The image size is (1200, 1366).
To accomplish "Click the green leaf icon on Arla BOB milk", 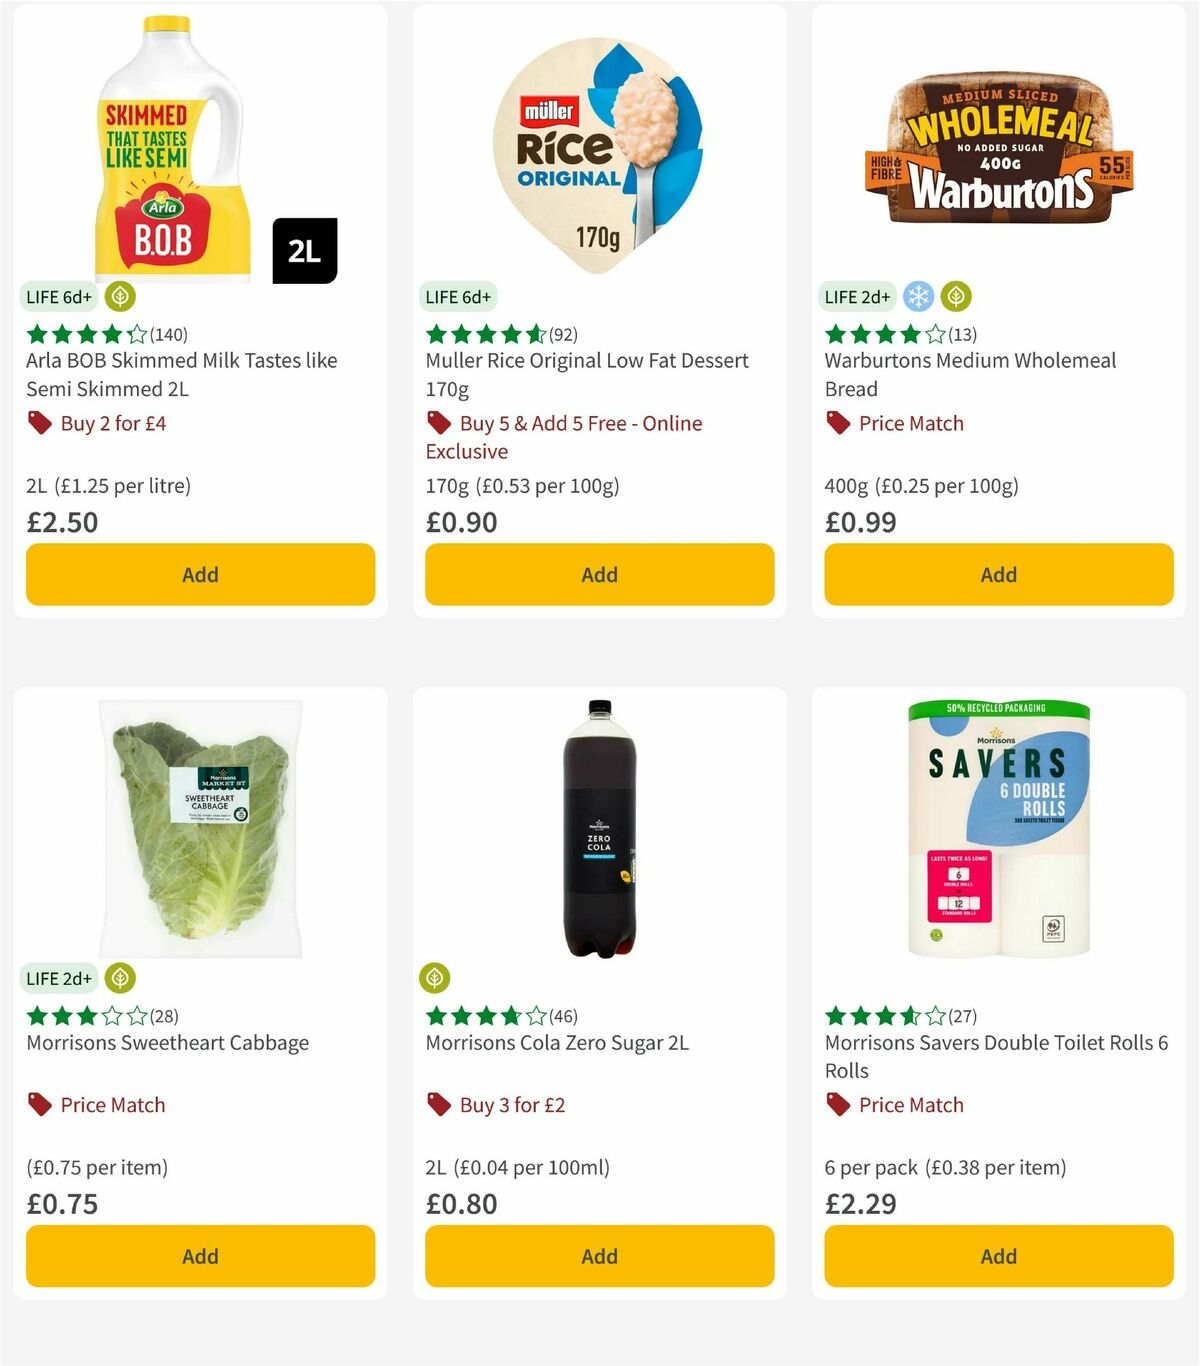I will [120, 297].
